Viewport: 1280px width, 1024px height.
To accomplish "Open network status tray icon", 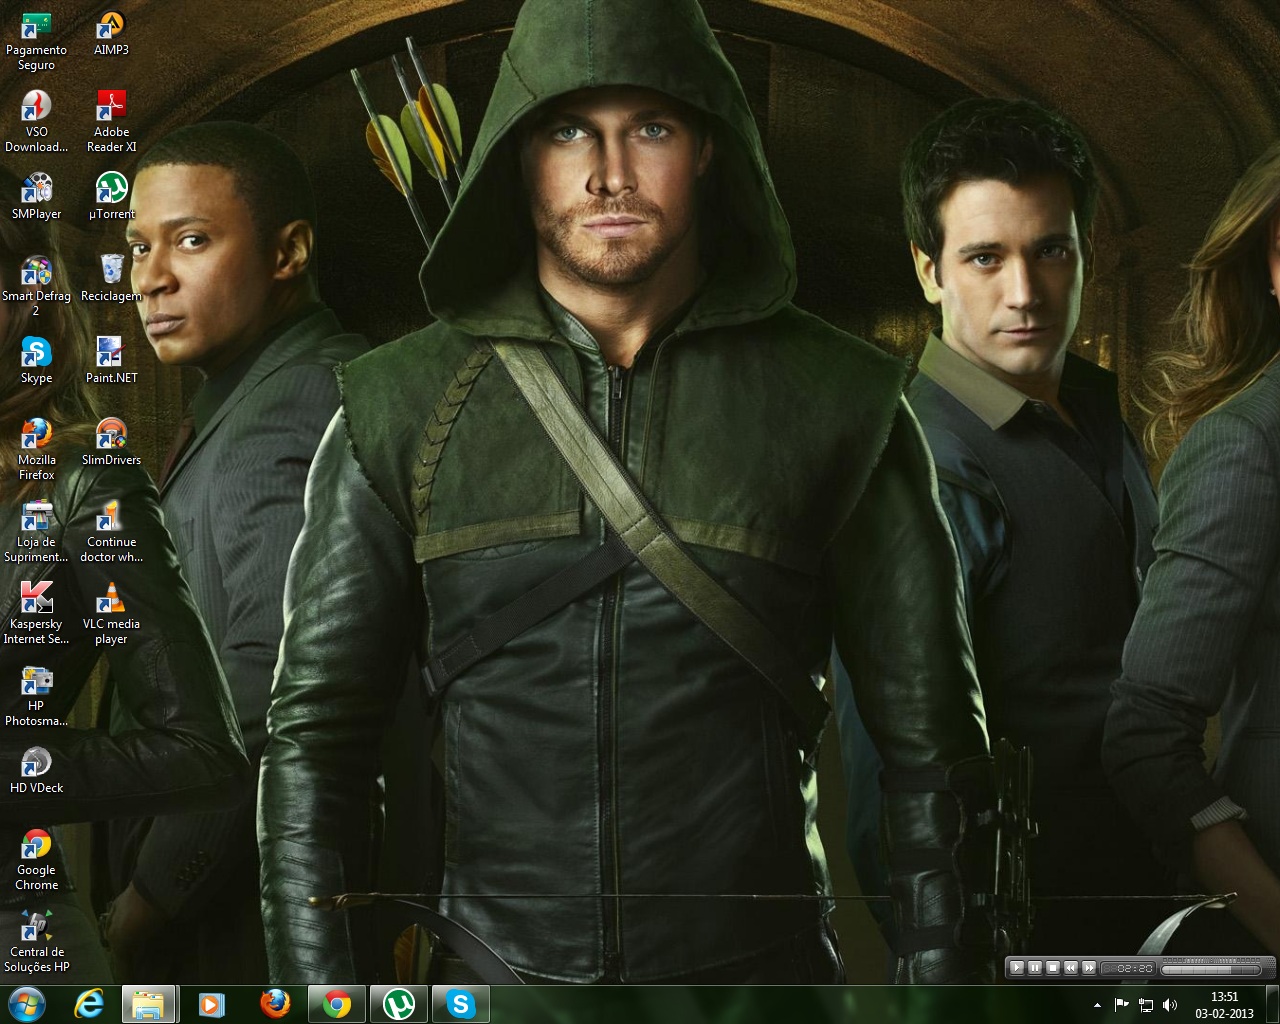I will (1146, 1005).
